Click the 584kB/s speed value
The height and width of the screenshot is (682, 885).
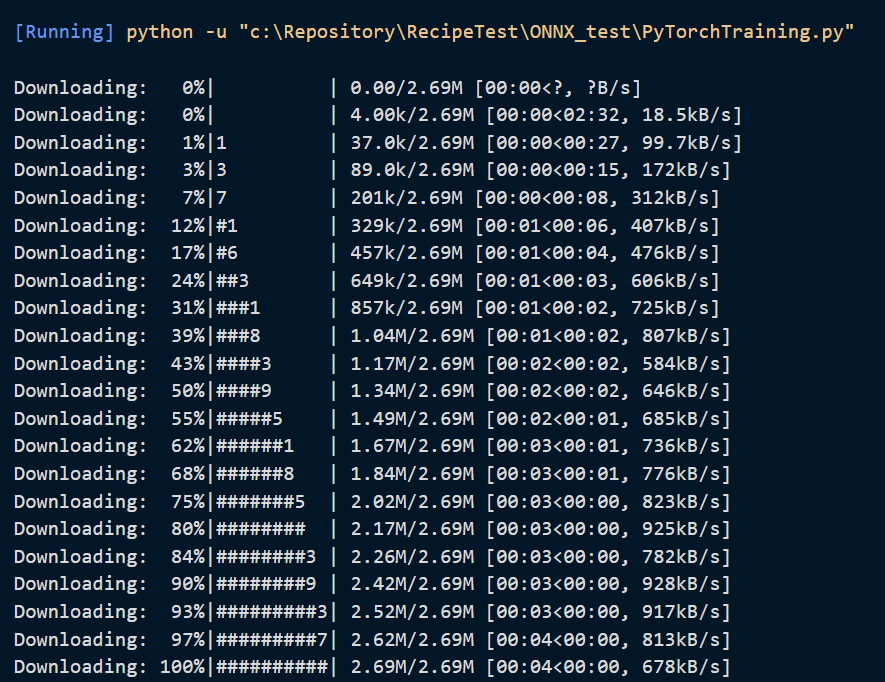(681, 364)
